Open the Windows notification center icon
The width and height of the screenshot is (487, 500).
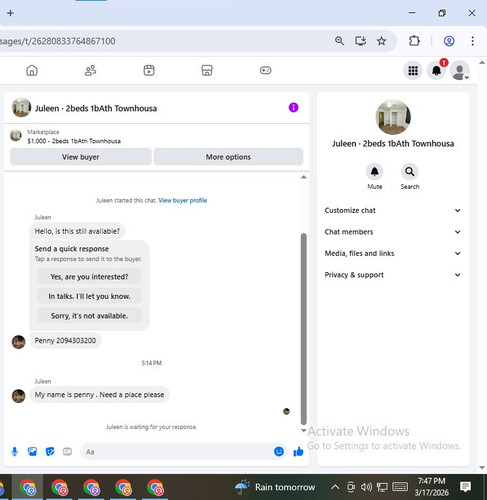pyautogui.click(x=465, y=487)
